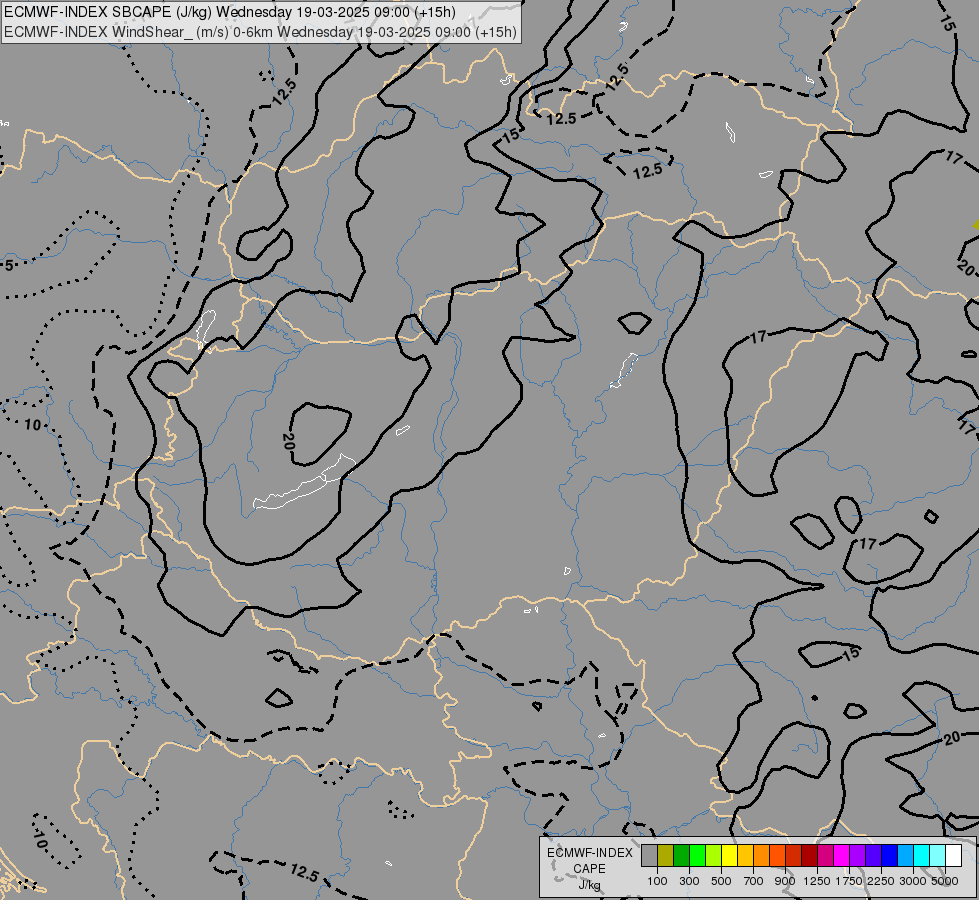This screenshot has height=900, width=979.
Task: Select the dark green legend swatch
Action: coord(682,855)
